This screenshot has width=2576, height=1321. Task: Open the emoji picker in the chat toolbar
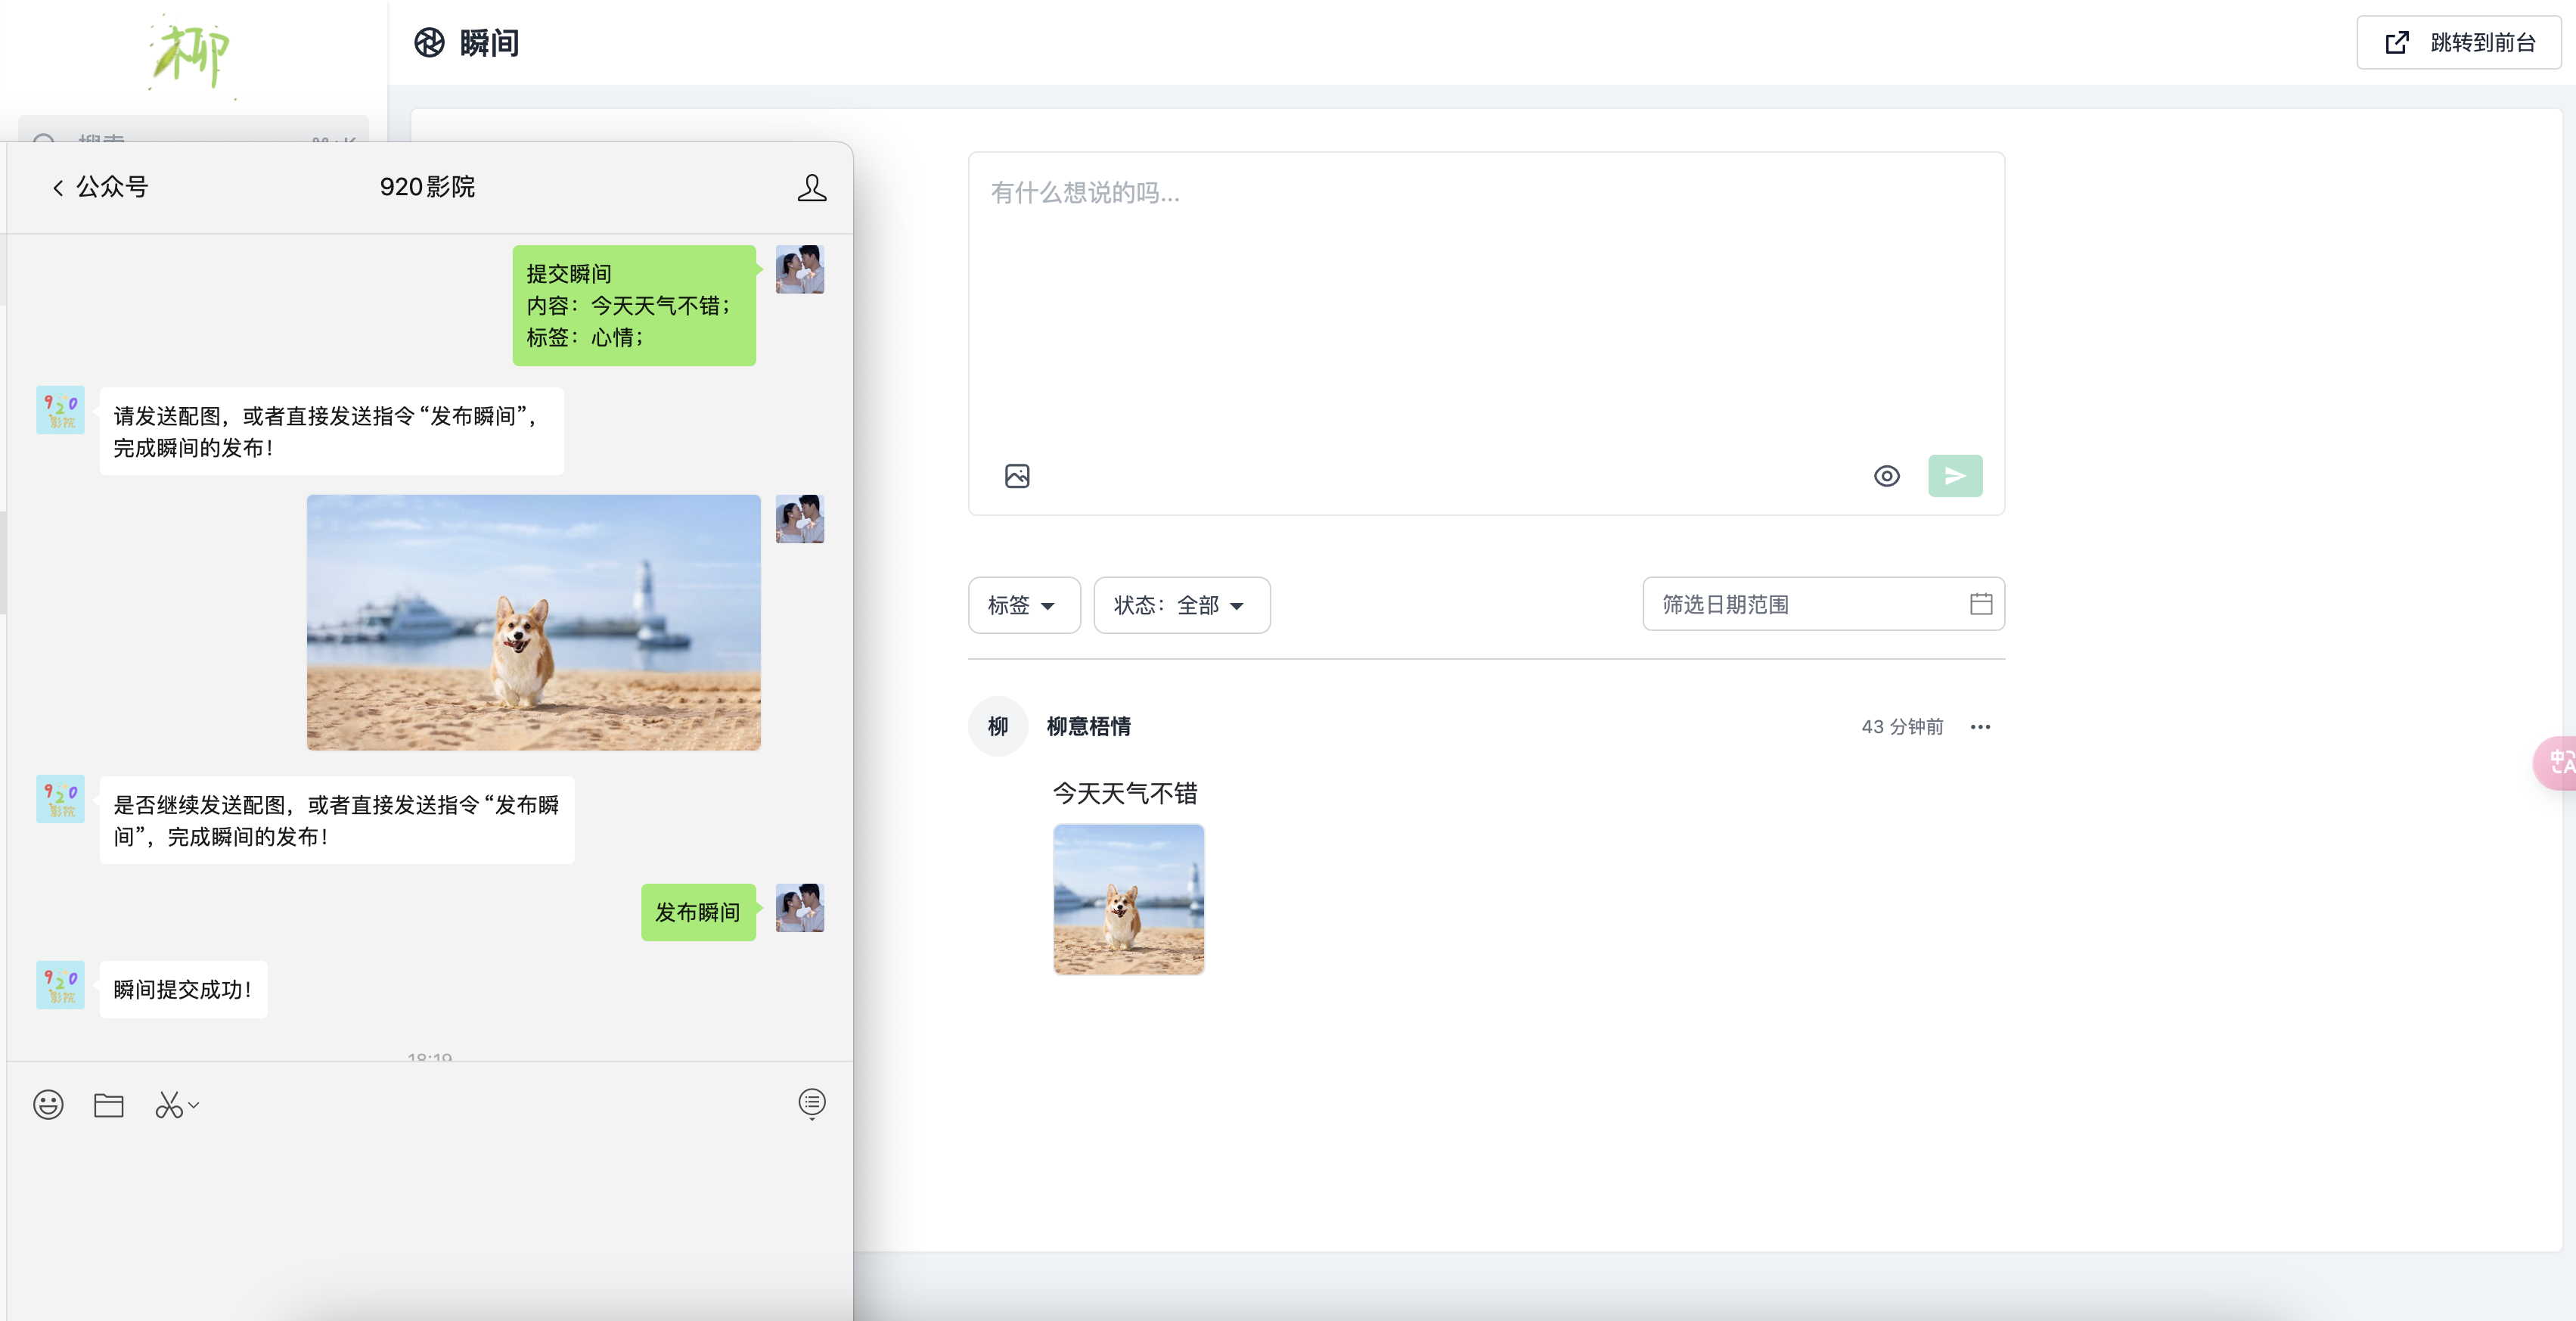tap(48, 1104)
